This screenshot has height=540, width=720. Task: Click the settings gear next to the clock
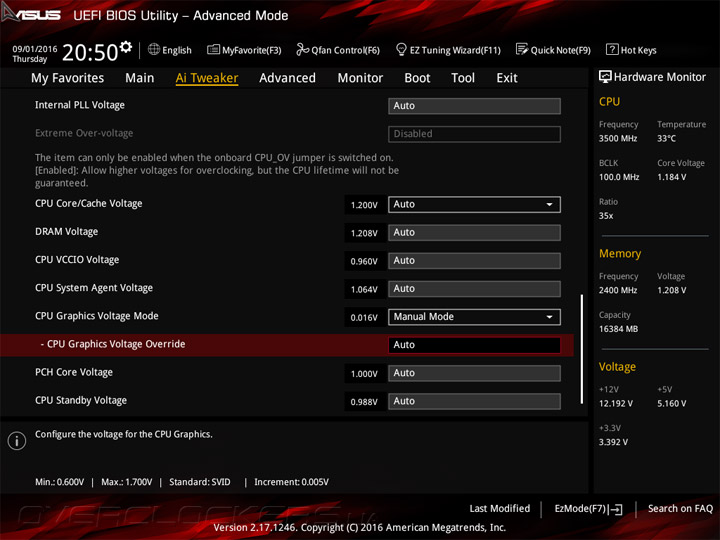(126, 47)
